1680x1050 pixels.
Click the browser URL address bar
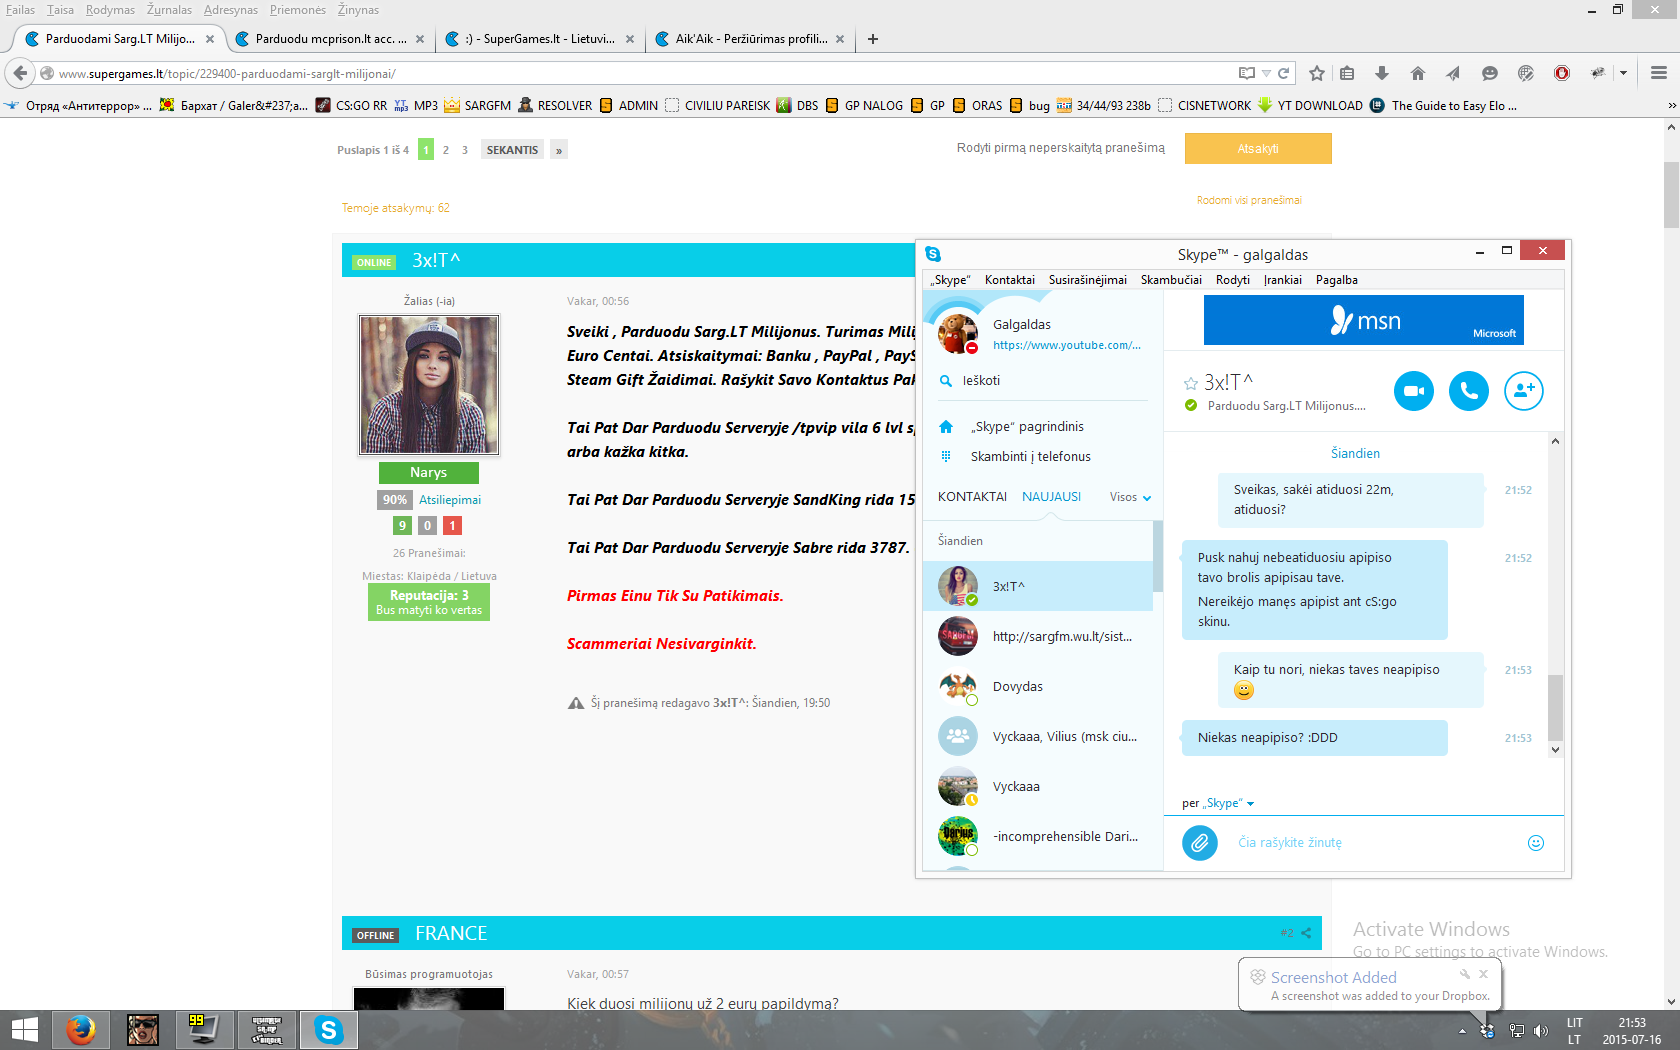tap(640, 73)
